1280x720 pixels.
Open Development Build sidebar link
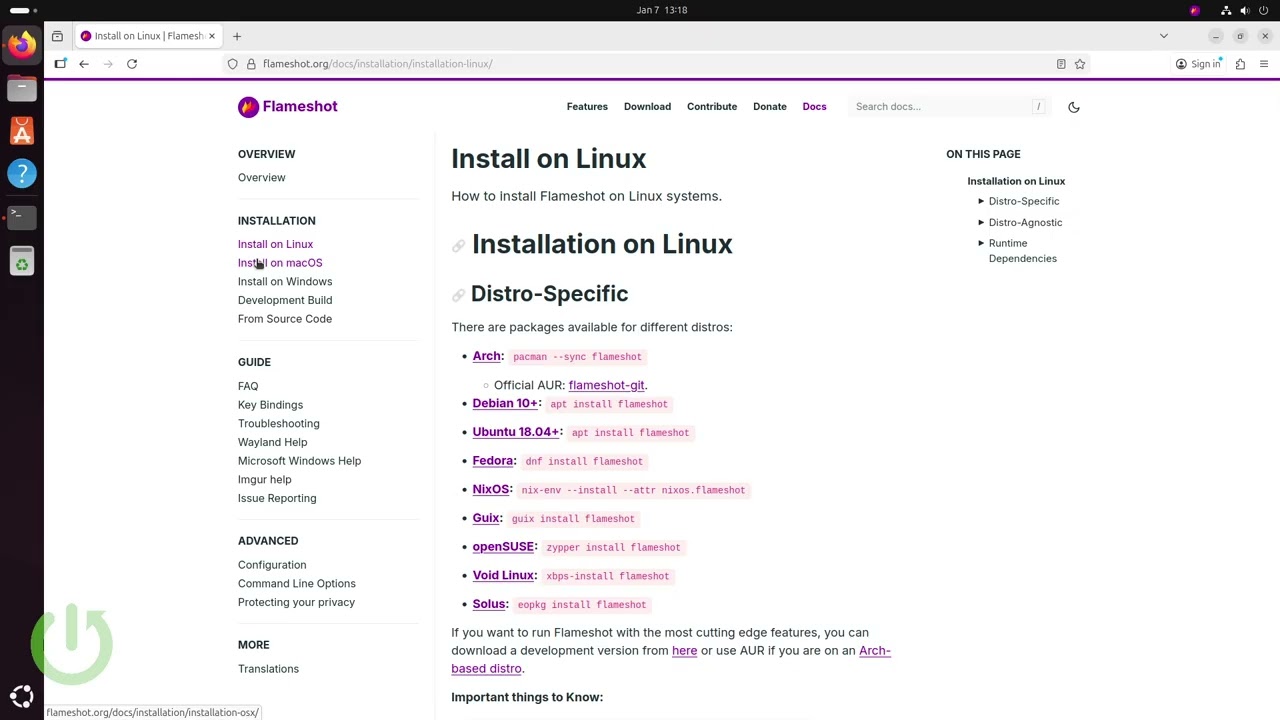[x=285, y=300]
